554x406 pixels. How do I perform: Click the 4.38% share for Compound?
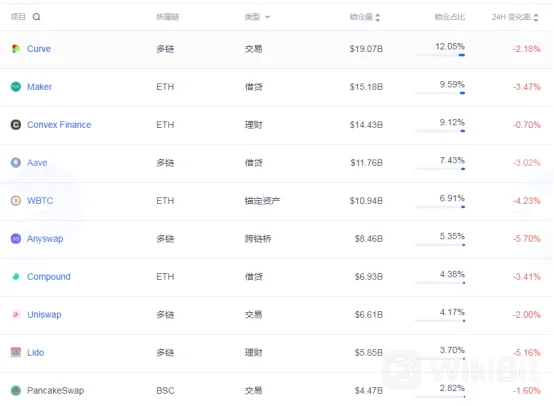[452, 274]
